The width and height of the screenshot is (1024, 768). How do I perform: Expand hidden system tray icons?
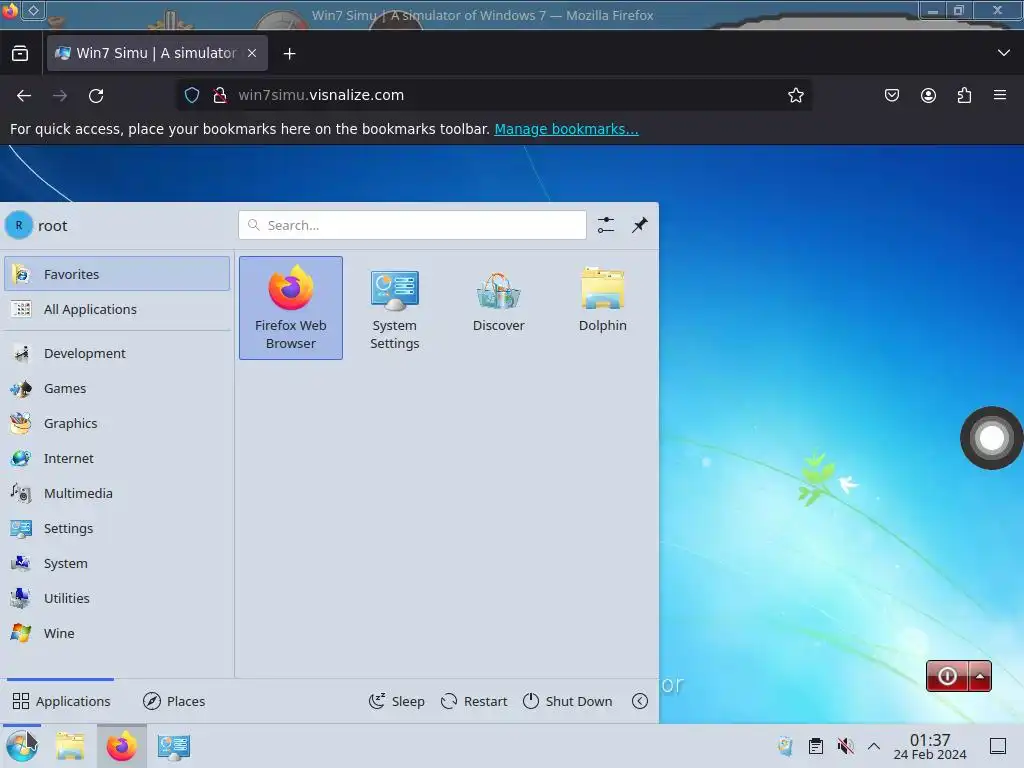click(x=874, y=746)
